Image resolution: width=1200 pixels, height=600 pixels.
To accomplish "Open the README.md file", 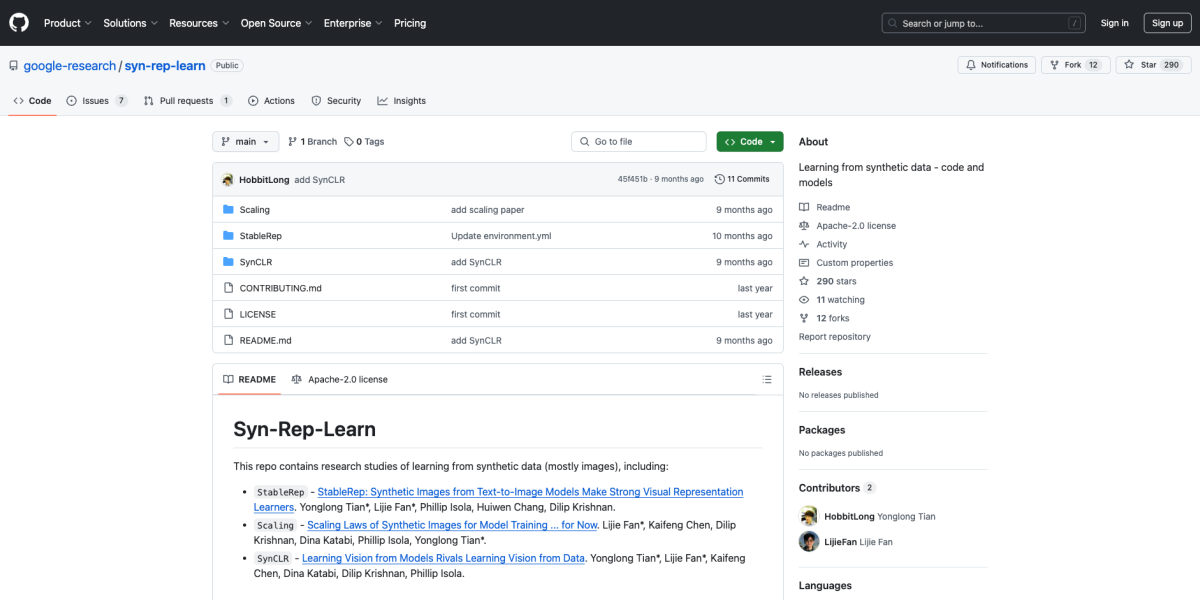I will click(265, 340).
